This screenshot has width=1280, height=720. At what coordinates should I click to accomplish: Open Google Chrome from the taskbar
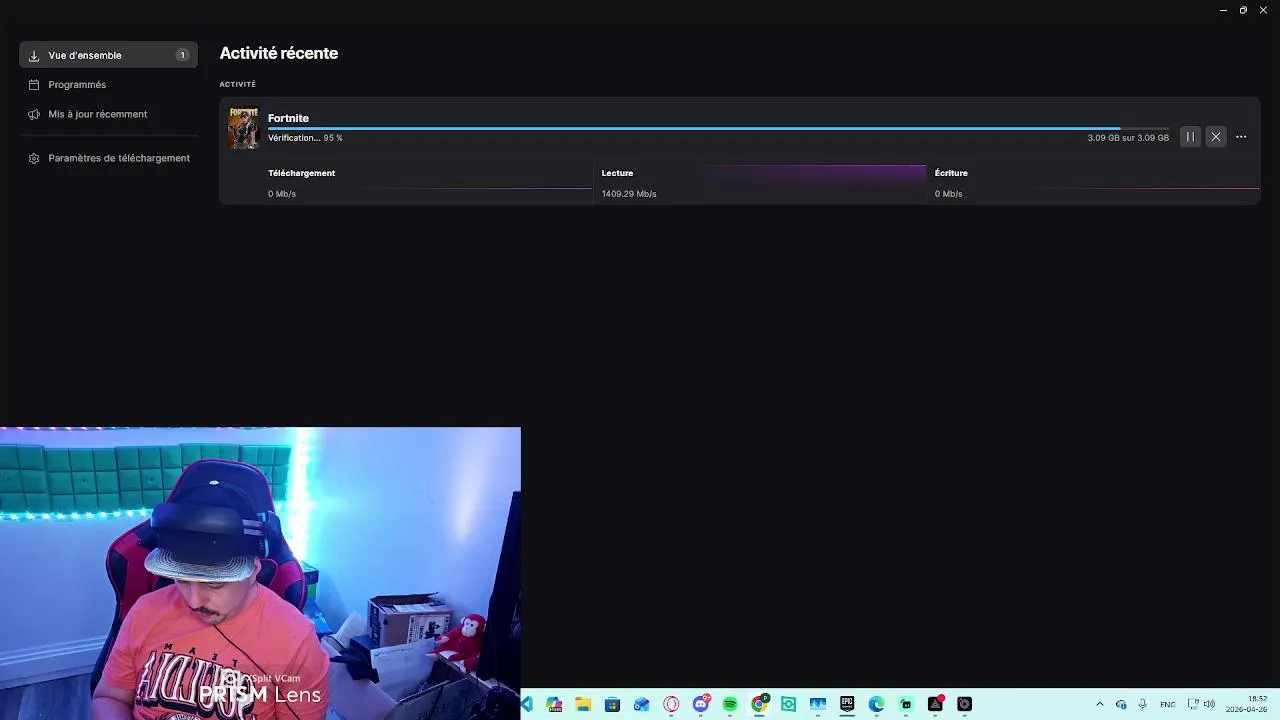pyautogui.click(x=760, y=704)
